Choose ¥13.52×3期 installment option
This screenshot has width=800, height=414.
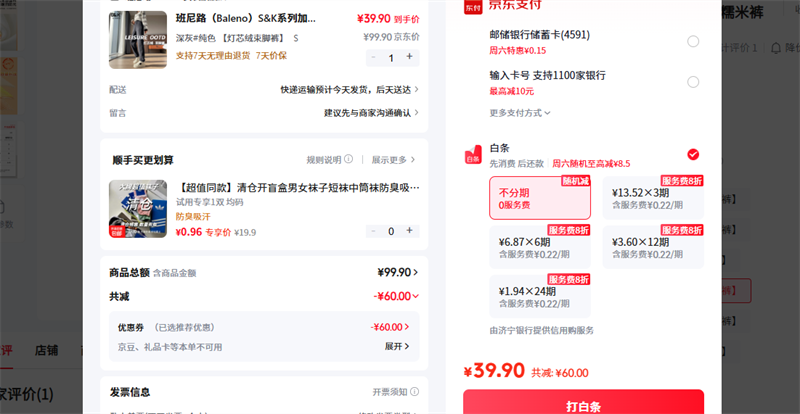pos(653,198)
